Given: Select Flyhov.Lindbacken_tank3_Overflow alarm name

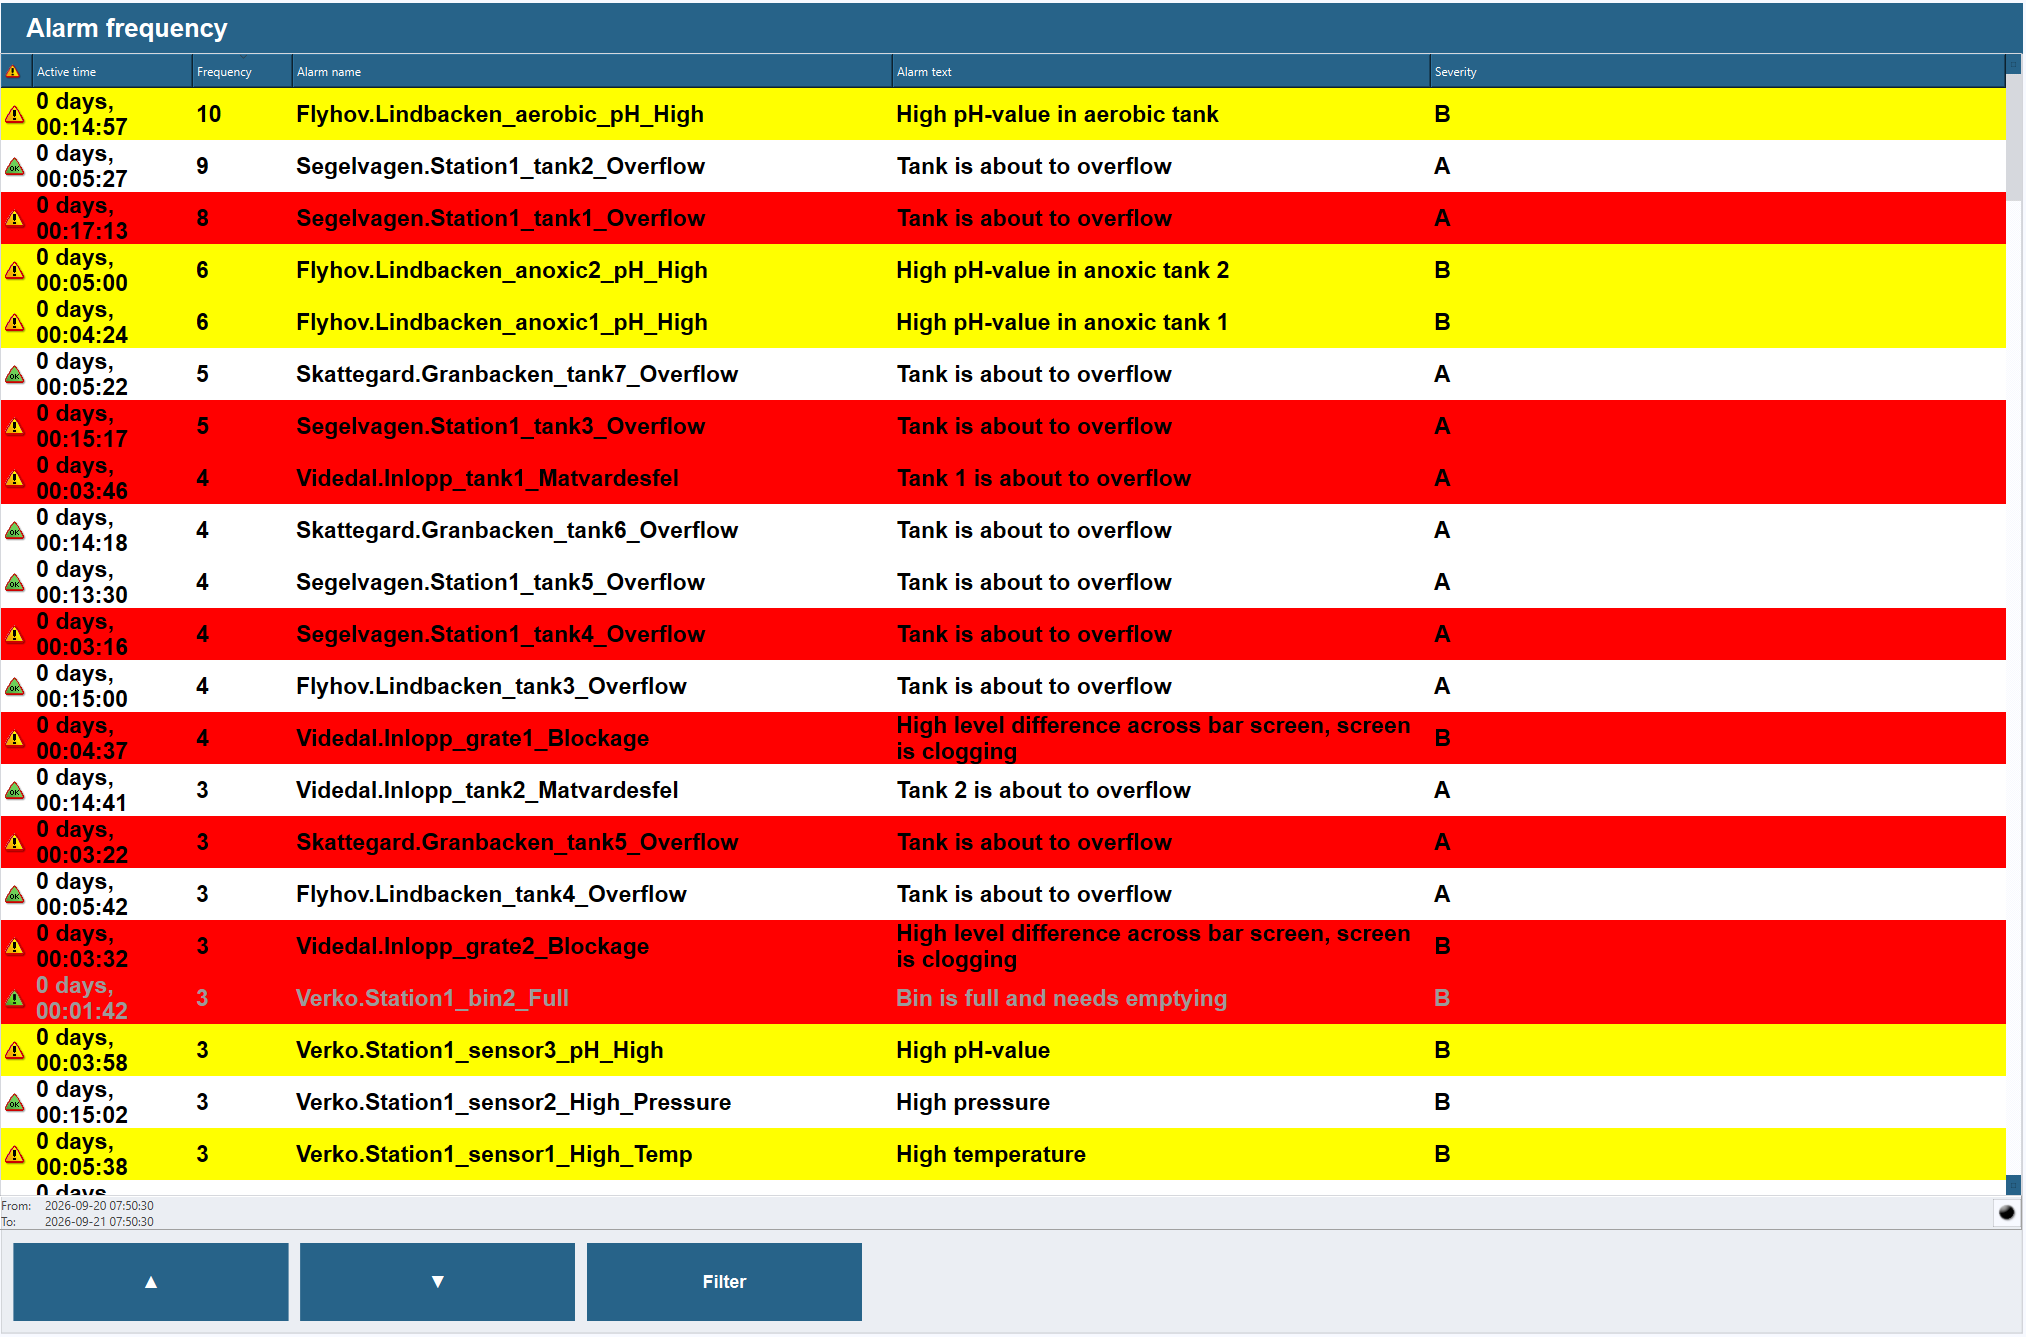Looking at the screenshot, I should [491, 687].
